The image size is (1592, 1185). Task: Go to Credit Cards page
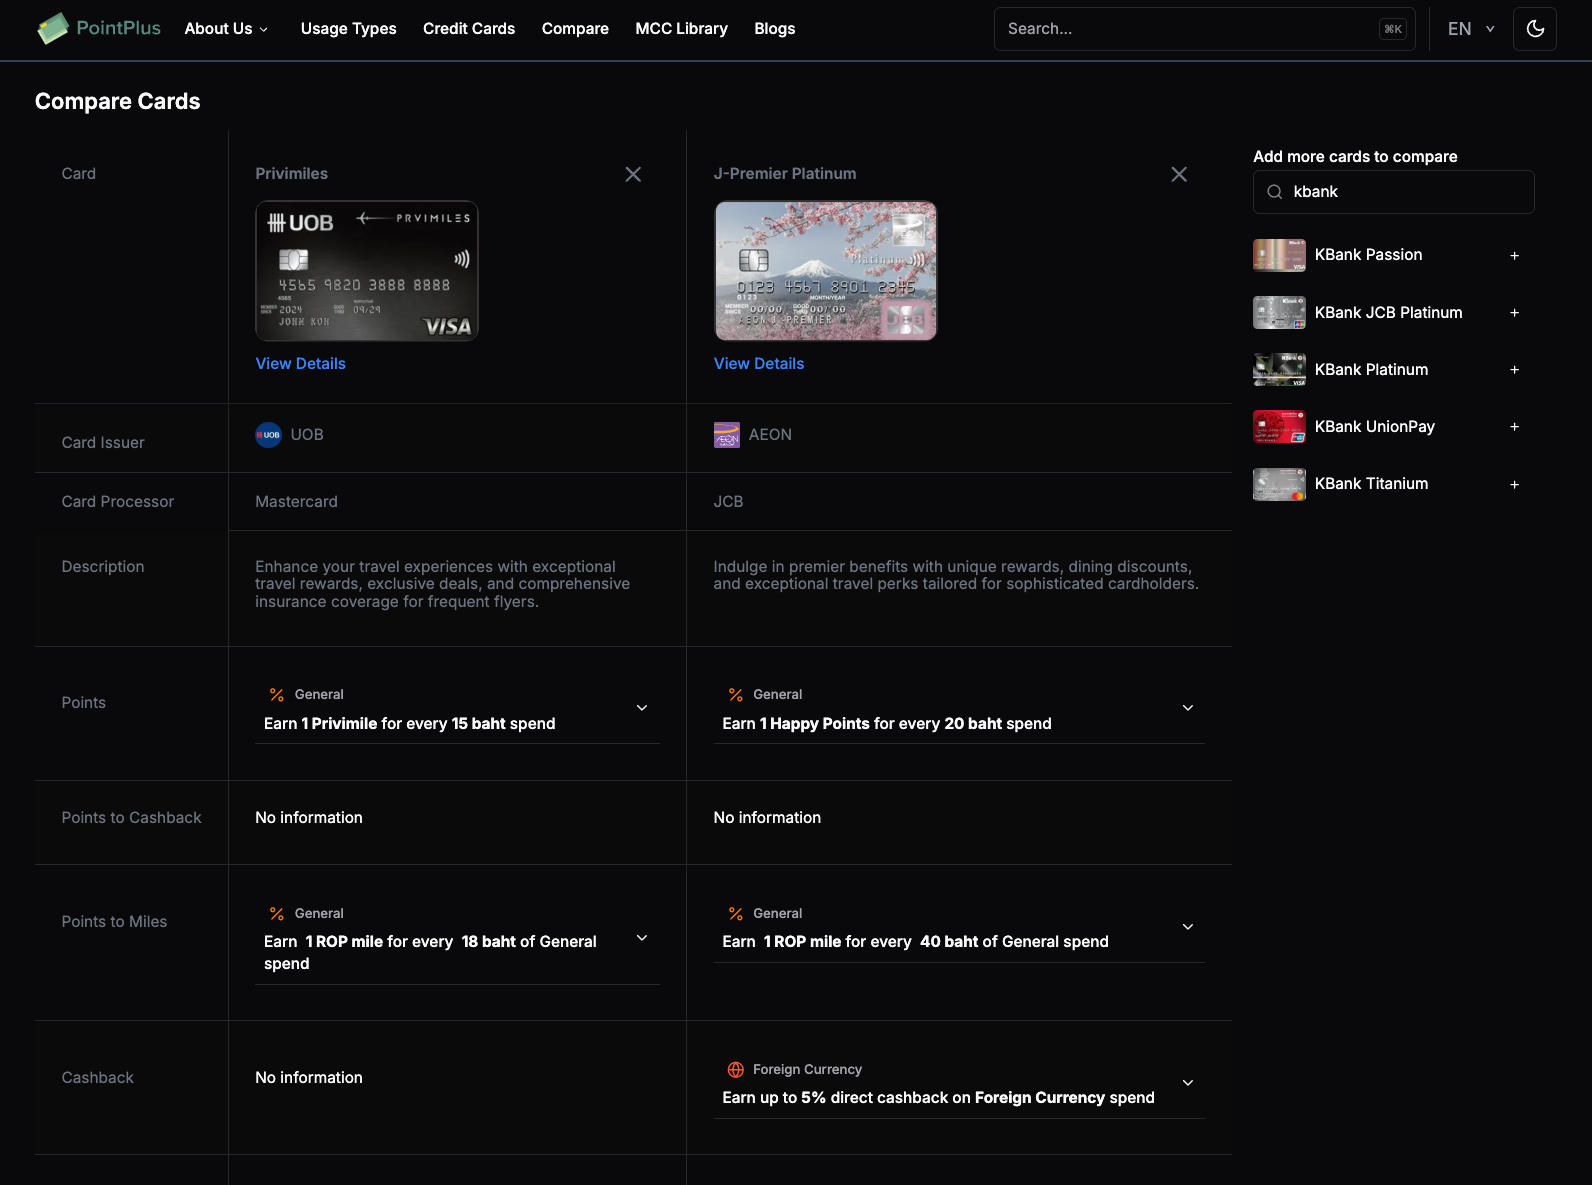coord(469,29)
